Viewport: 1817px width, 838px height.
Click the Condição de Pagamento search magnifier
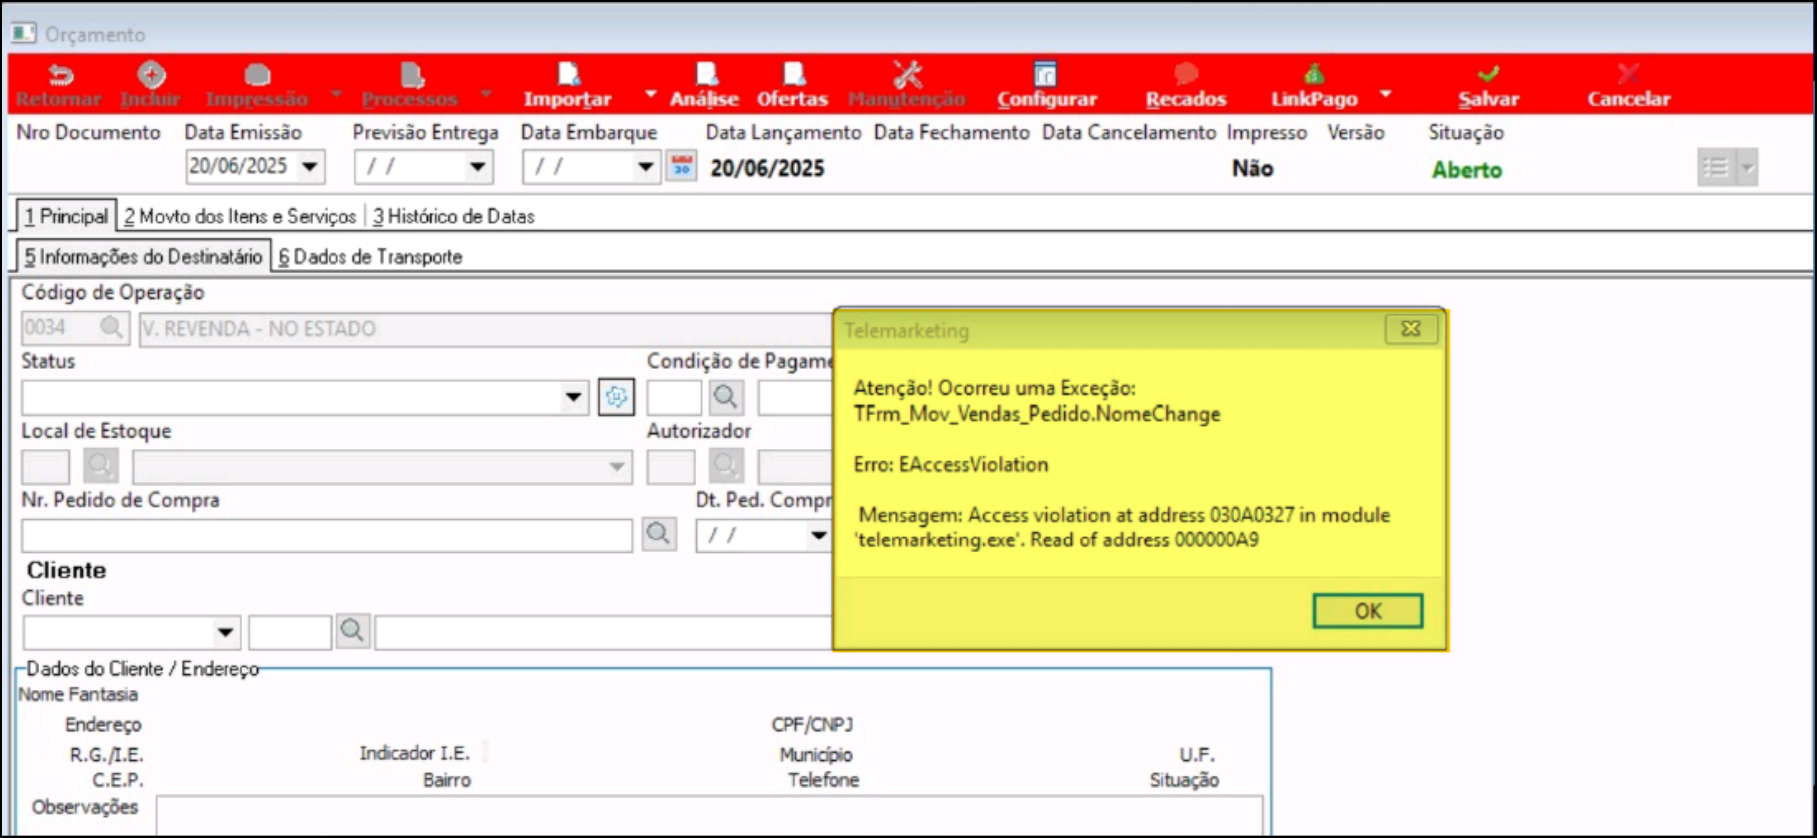(x=726, y=397)
